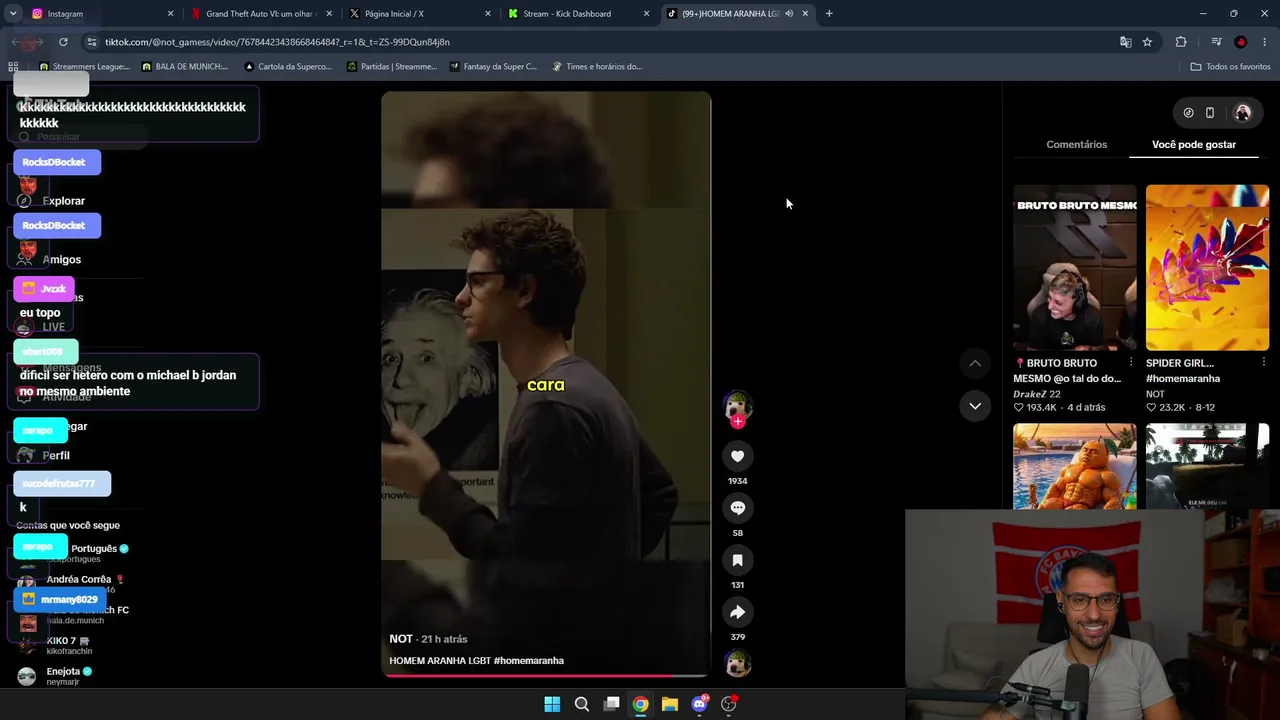Open the SPIDER GIRL video thumbnail
Image resolution: width=1280 pixels, height=720 pixels.
pyautogui.click(x=1207, y=268)
